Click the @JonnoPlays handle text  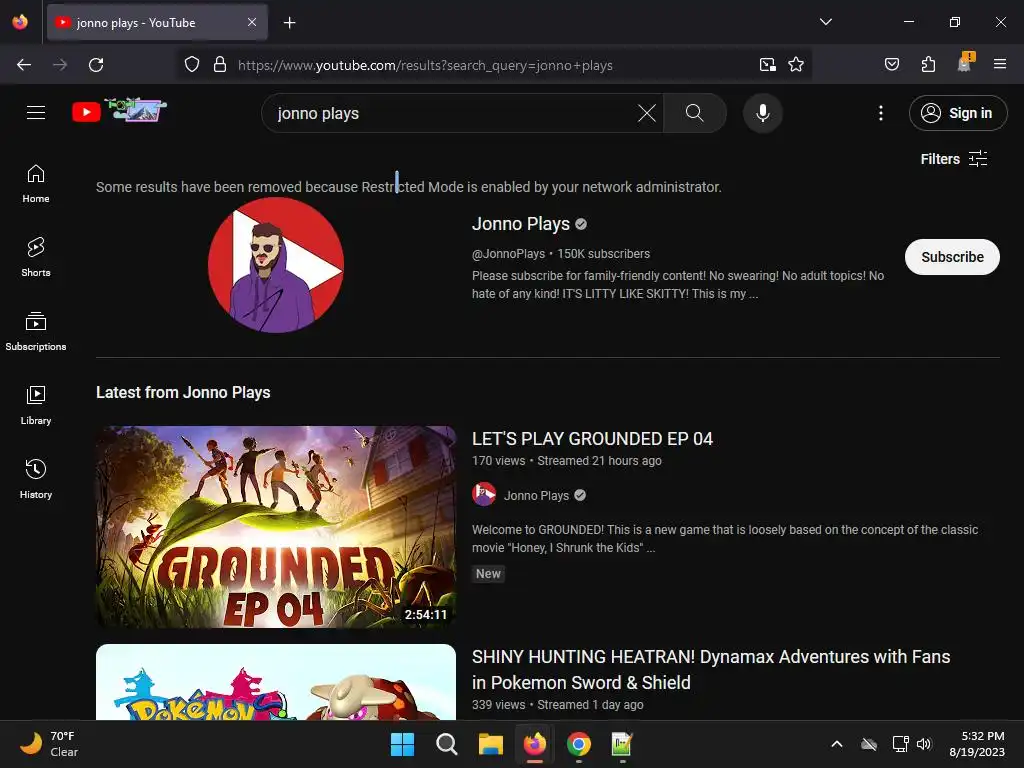click(x=508, y=254)
